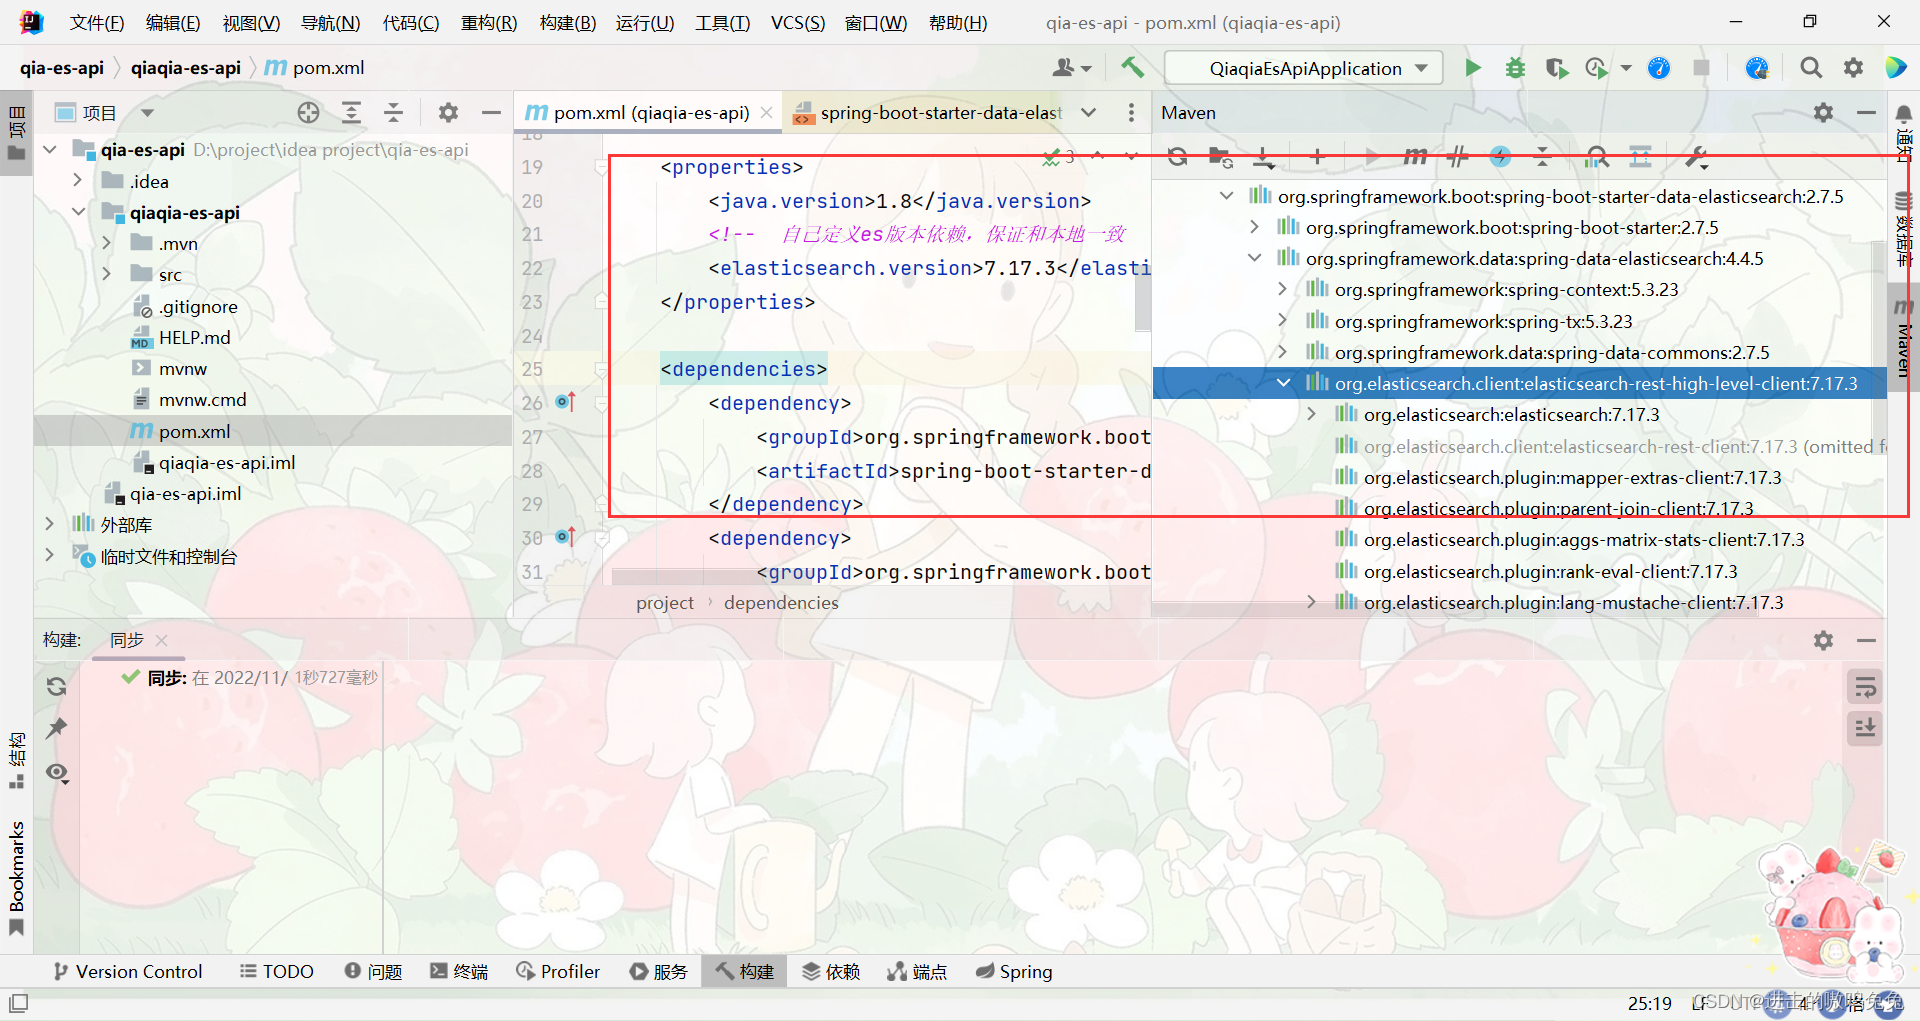Open IDE settings gear in main toolbar
The width and height of the screenshot is (1920, 1021).
point(1853,68)
